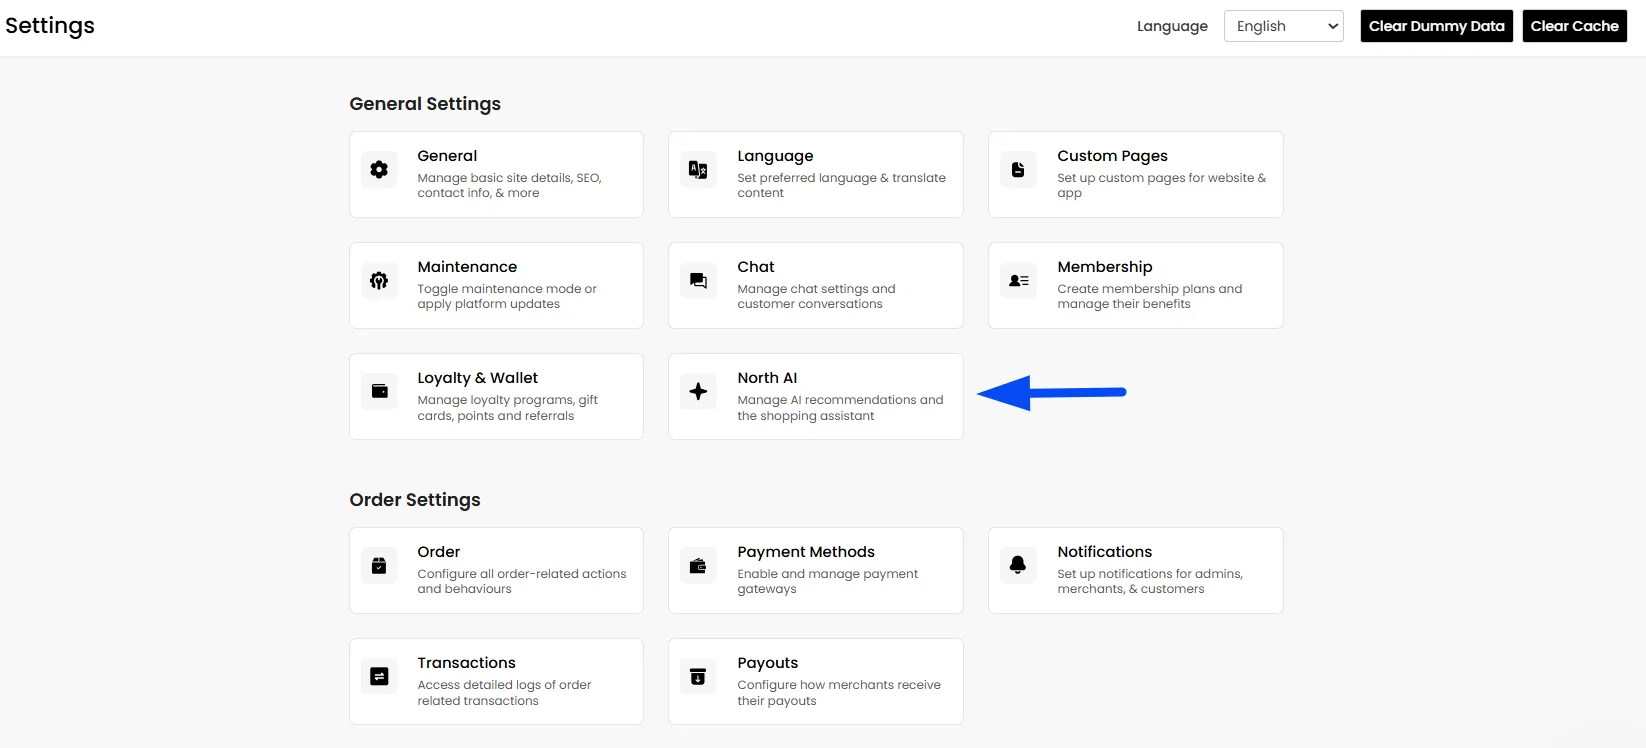
Task: Open Custom Pages title
Action: 1112,156
